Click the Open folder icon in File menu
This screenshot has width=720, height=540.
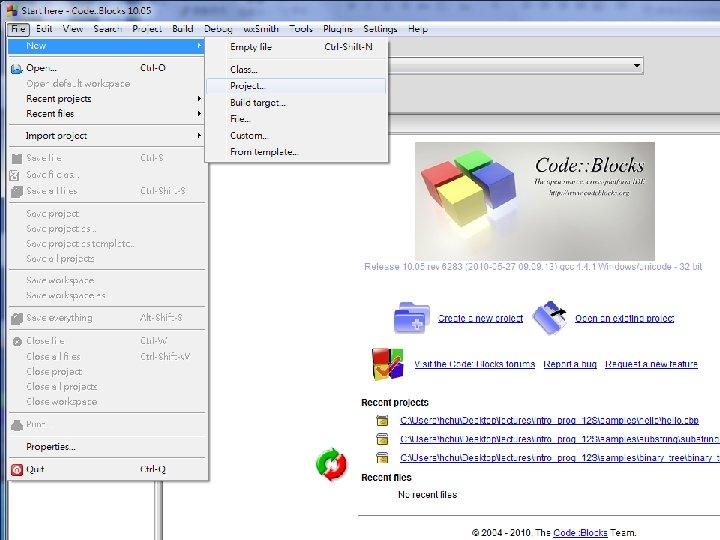[x=17, y=69]
